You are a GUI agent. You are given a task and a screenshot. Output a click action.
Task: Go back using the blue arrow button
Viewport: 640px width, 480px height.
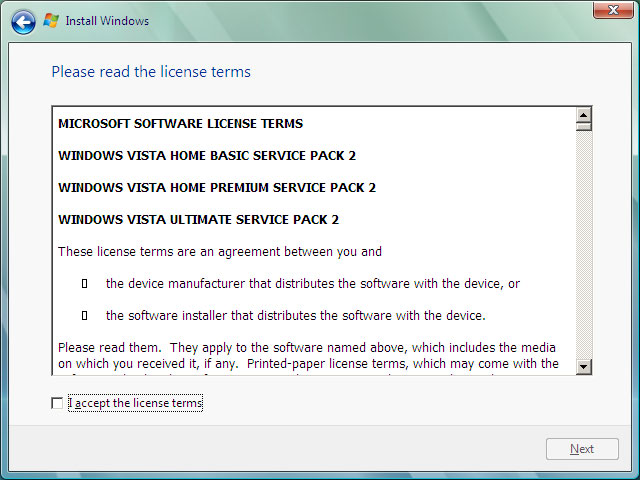(23, 22)
